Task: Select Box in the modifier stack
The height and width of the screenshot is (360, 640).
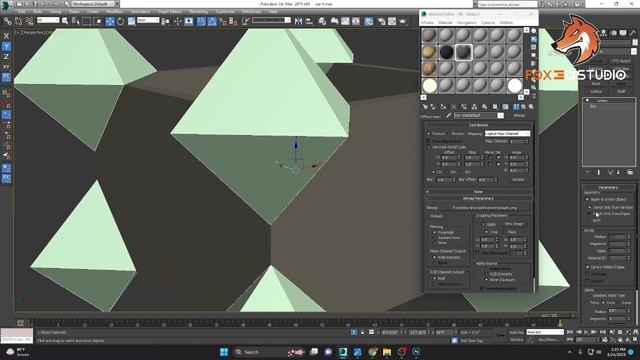Action: (x=593, y=106)
